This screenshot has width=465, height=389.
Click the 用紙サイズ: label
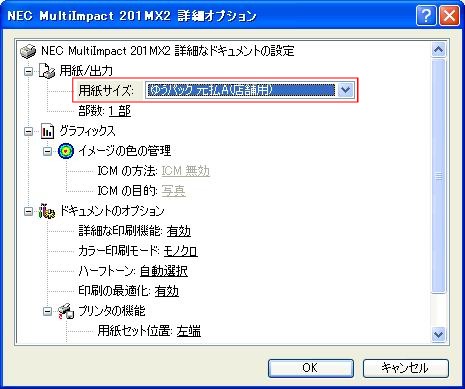pyautogui.click(x=106, y=90)
